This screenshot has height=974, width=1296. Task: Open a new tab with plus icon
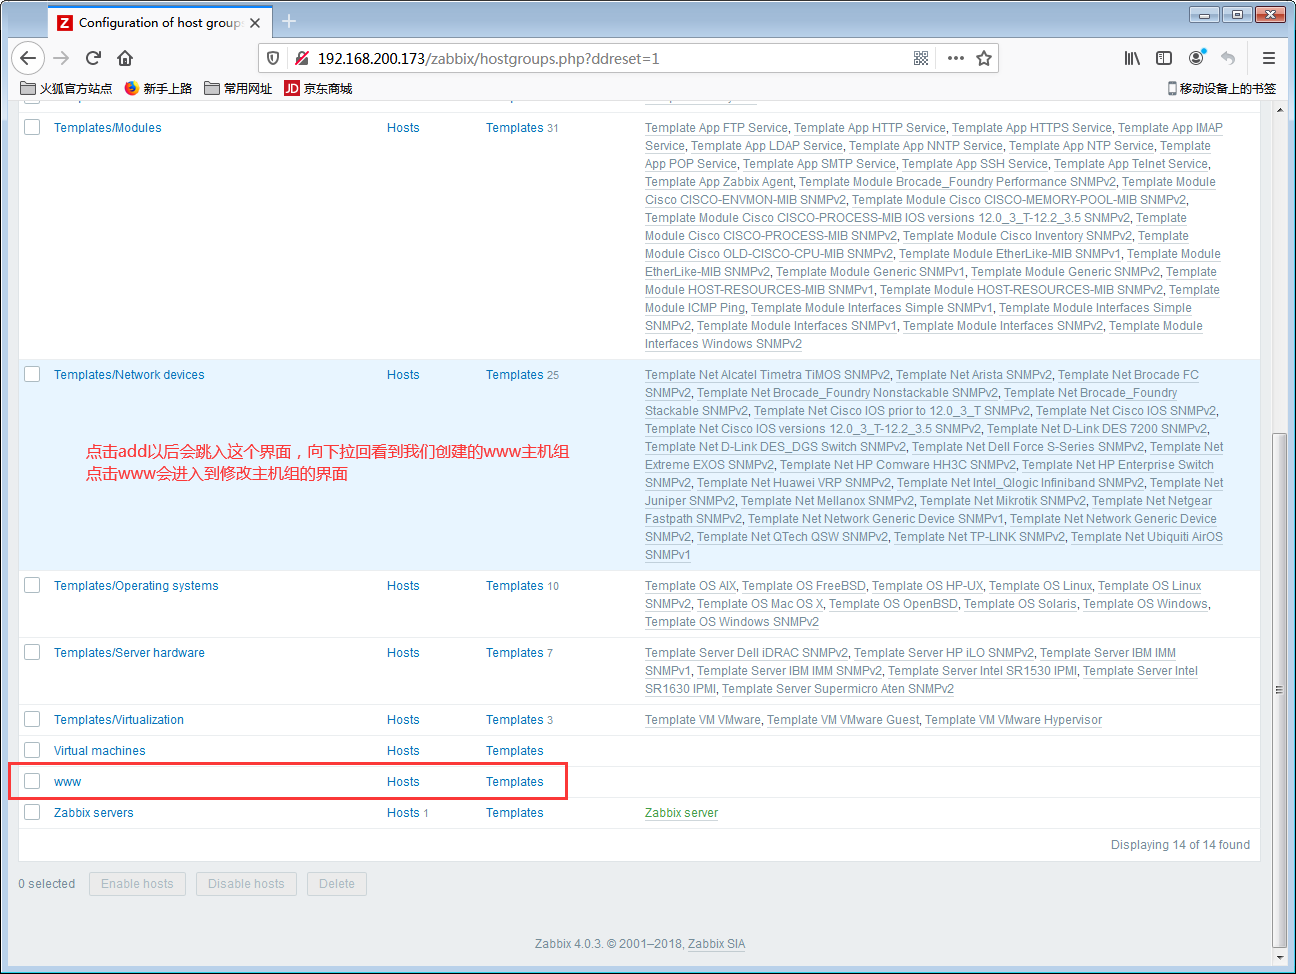289,21
